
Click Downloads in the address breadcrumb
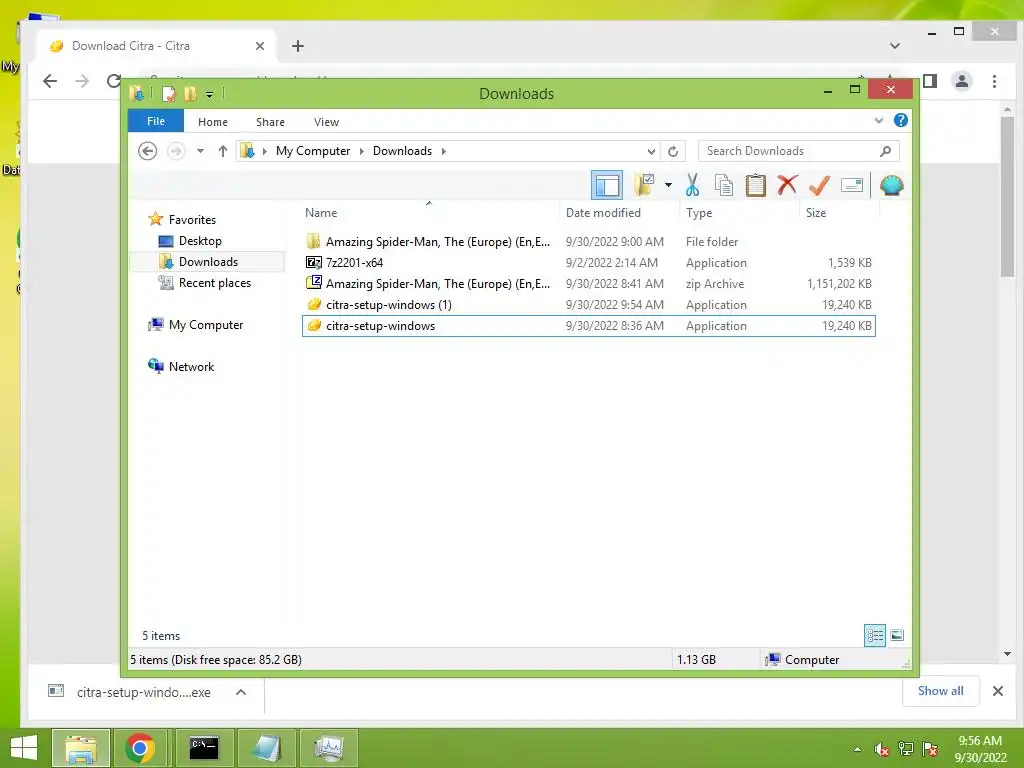point(402,151)
